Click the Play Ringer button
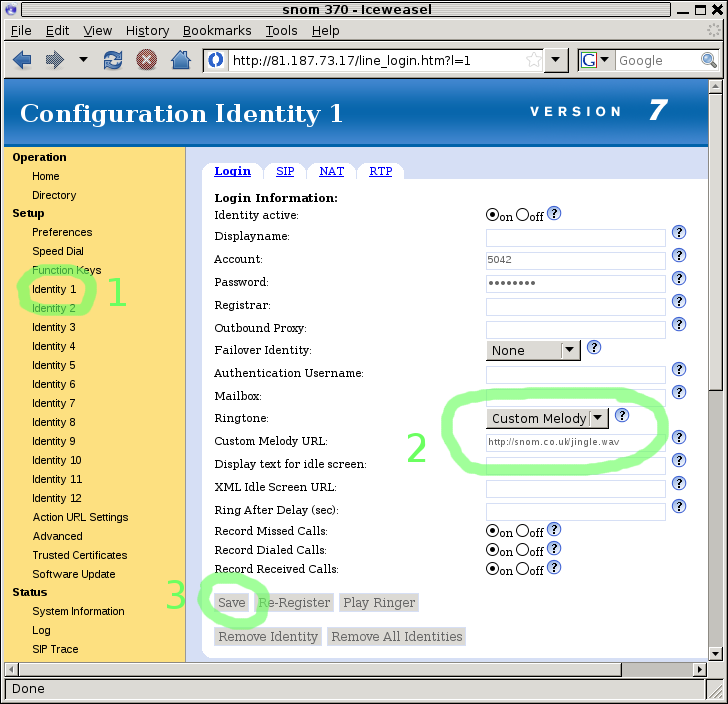The image size is (728, 704). [x=379, y=602]
